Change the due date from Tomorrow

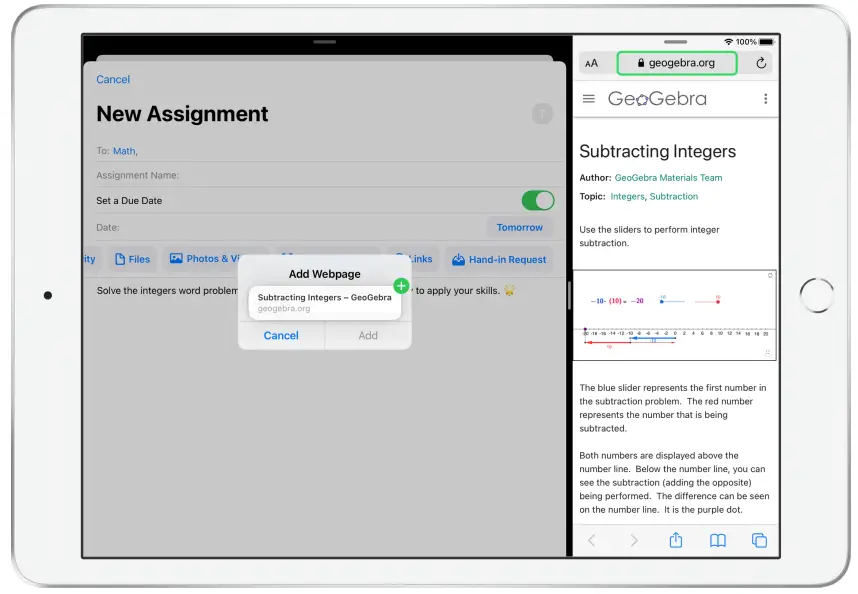point(519,227)
